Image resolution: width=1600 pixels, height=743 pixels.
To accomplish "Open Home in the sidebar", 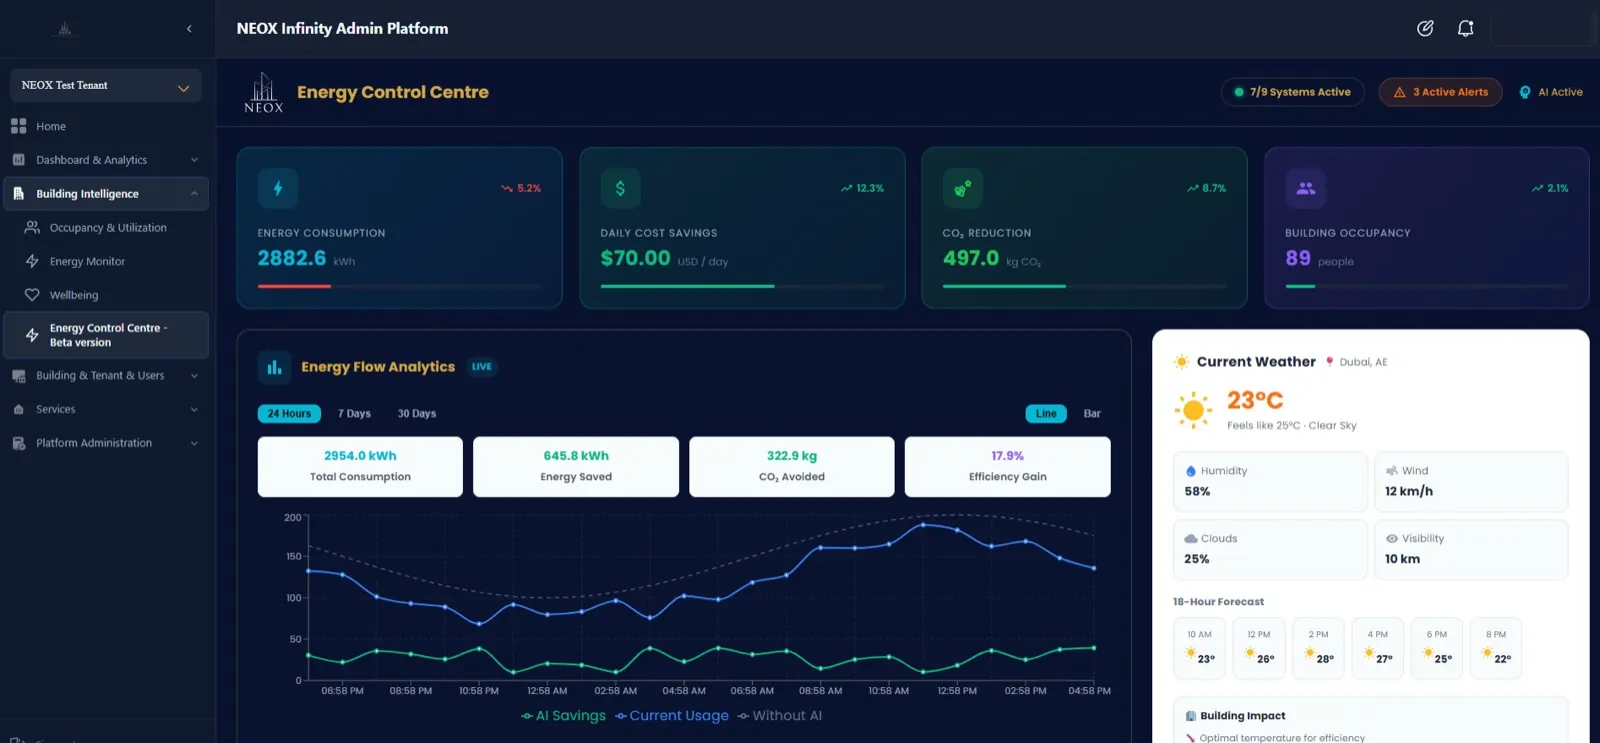I will (x=51, y=126).
